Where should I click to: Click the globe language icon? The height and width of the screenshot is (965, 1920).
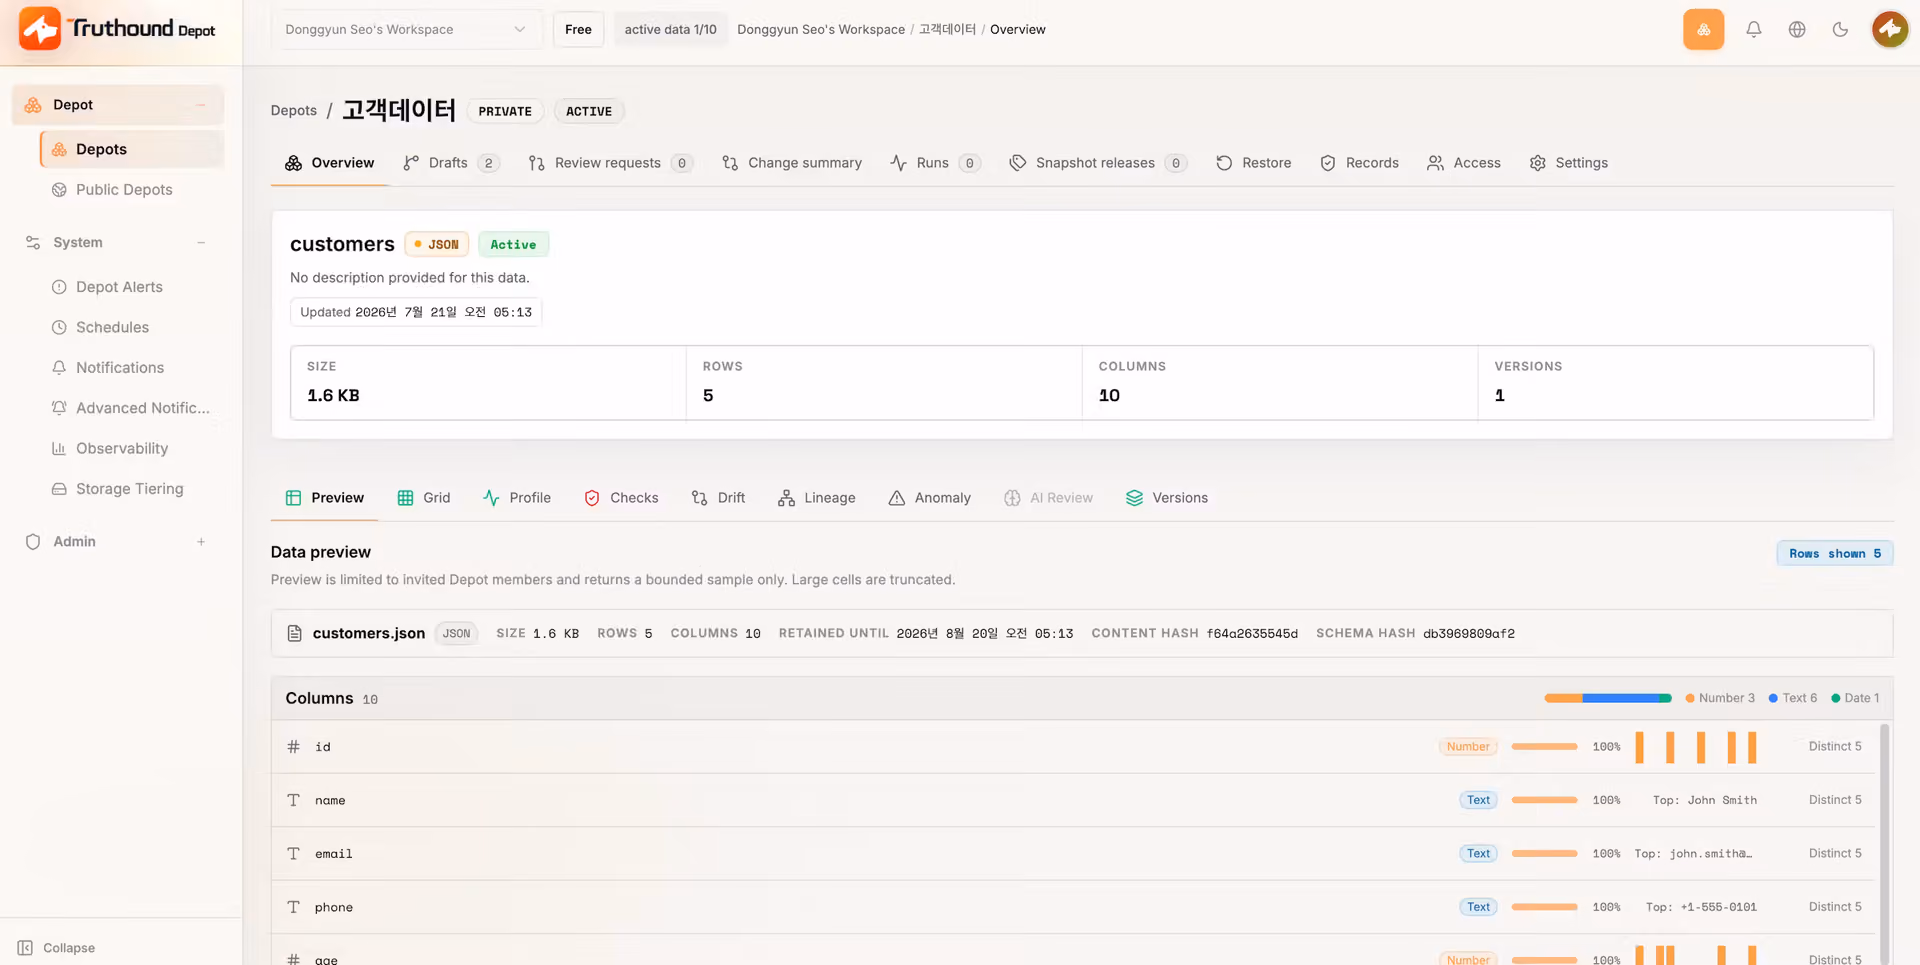(1797, 29)
